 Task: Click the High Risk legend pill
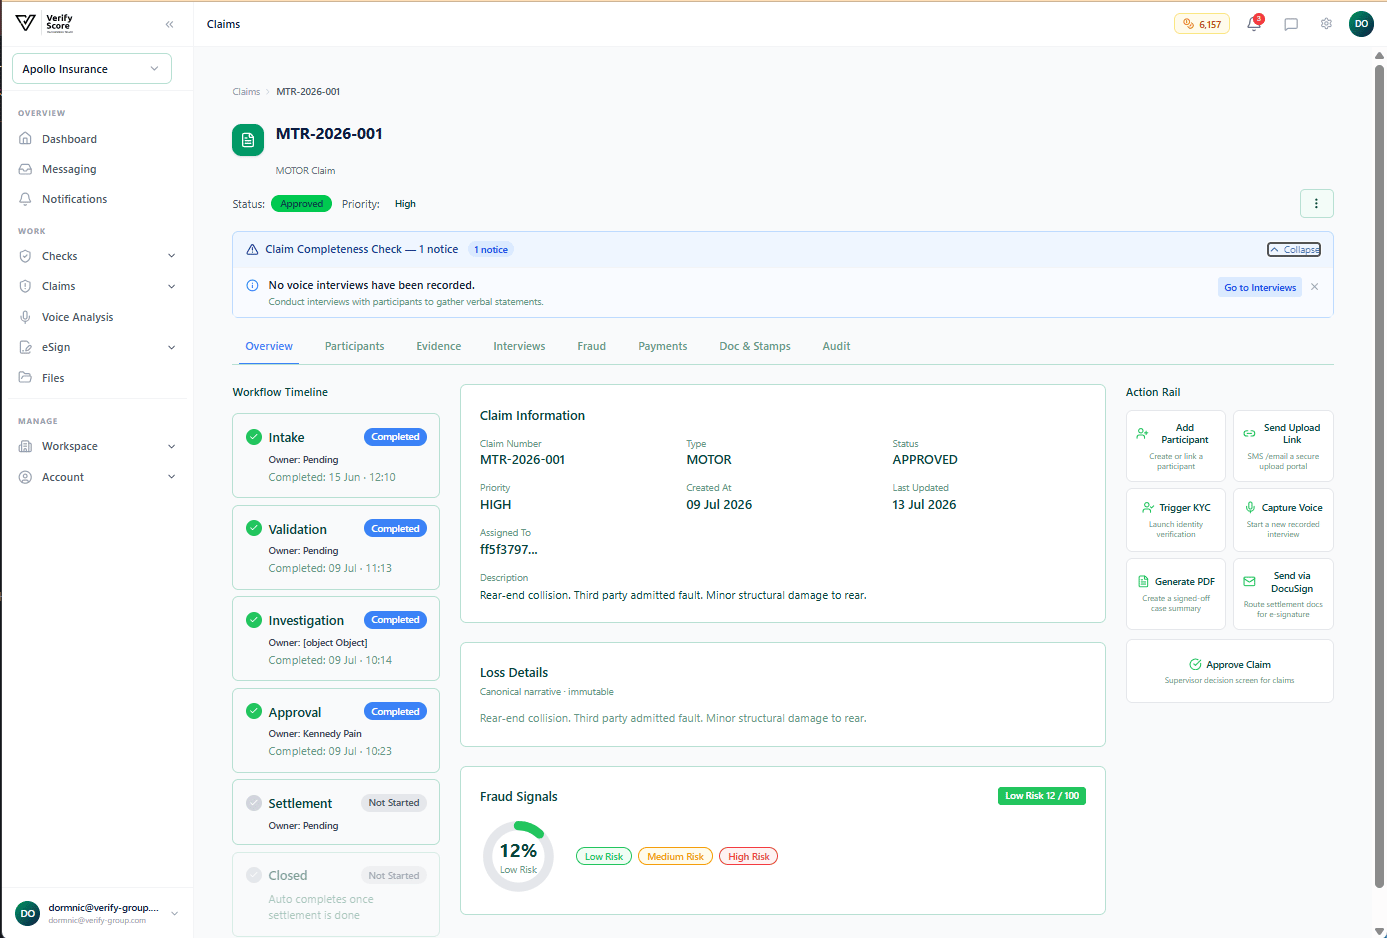[749, 857]
